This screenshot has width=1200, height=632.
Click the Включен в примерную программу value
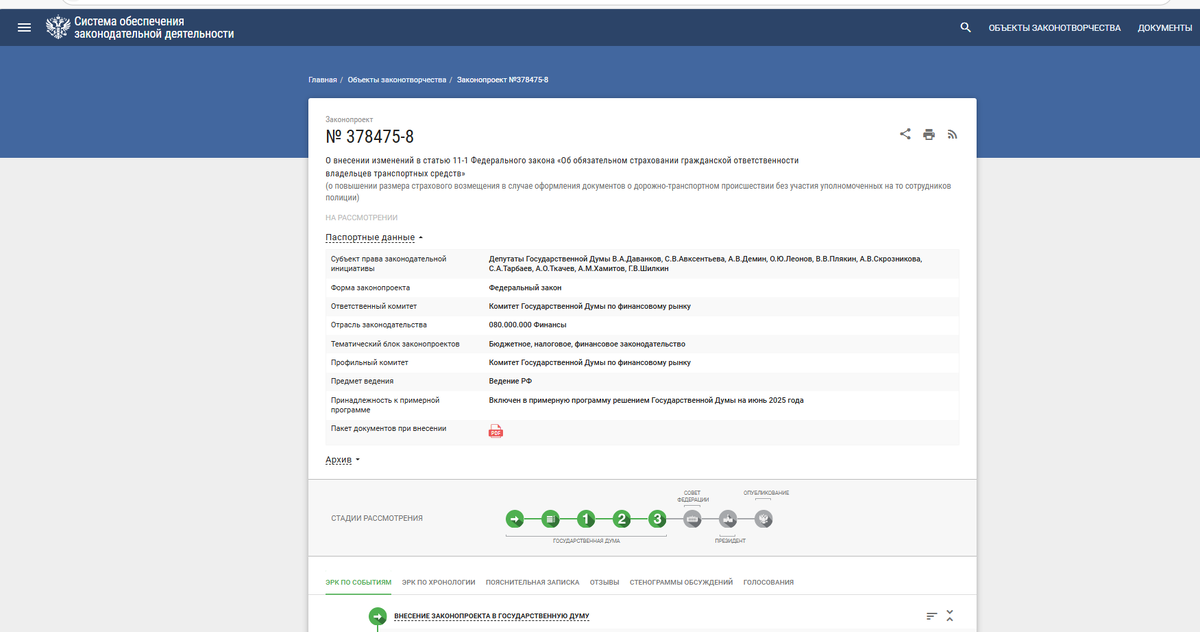(646, 400)
